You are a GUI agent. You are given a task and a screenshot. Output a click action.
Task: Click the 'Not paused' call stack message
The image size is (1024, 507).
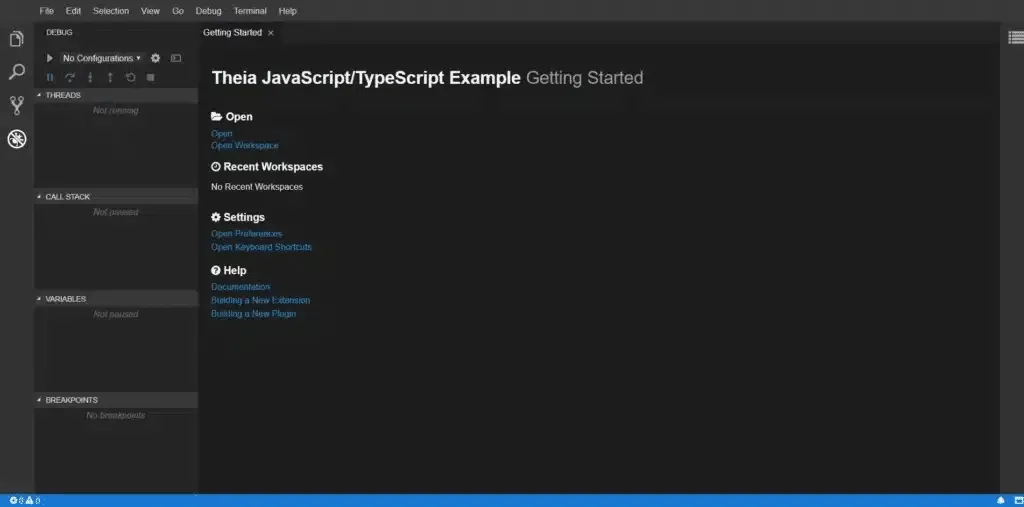[116, 212]
